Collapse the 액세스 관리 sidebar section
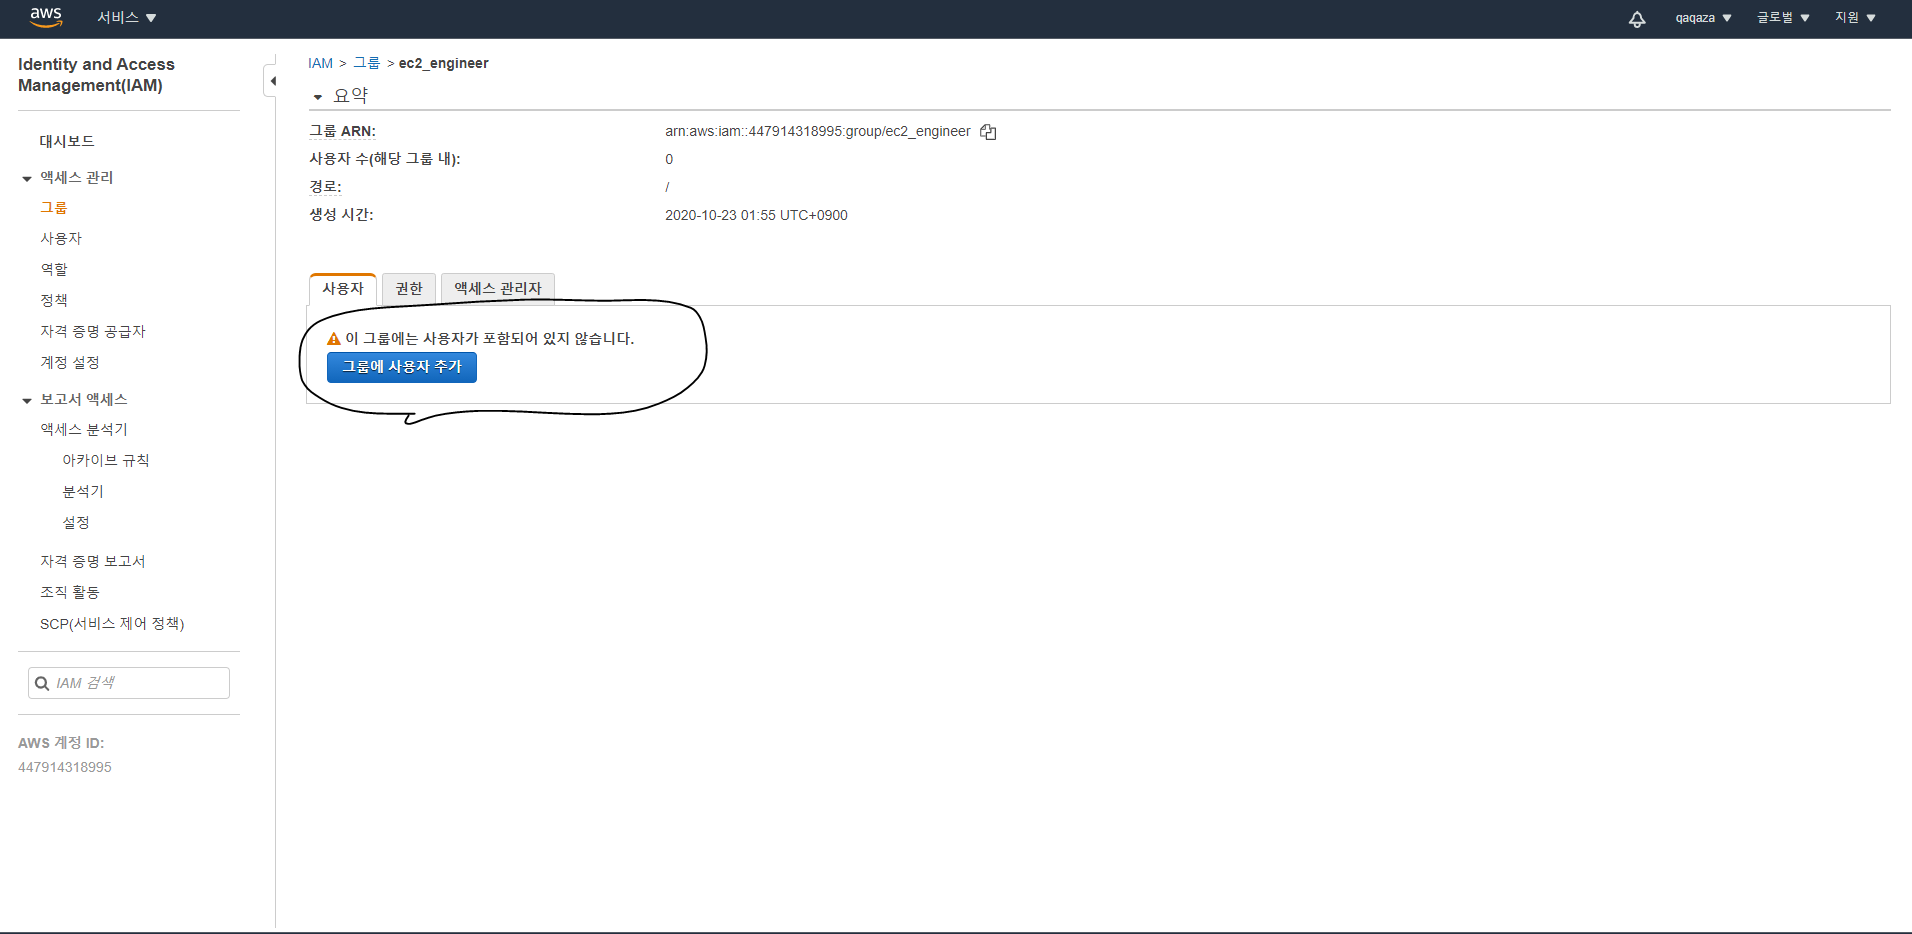Image resolution: width=1912 pixels, height=934 pixels. tap(27, 179)
